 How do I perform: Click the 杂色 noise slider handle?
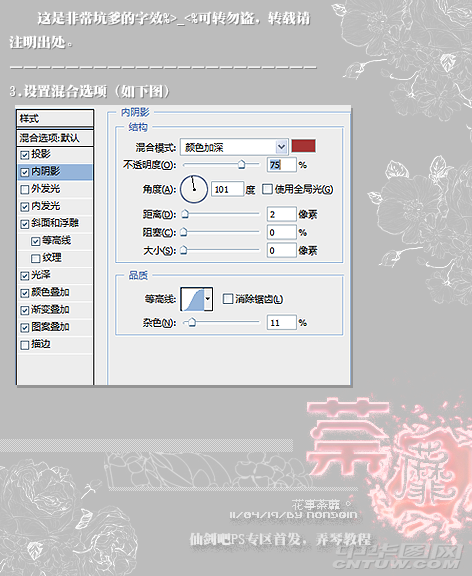[x=192, y=323]
